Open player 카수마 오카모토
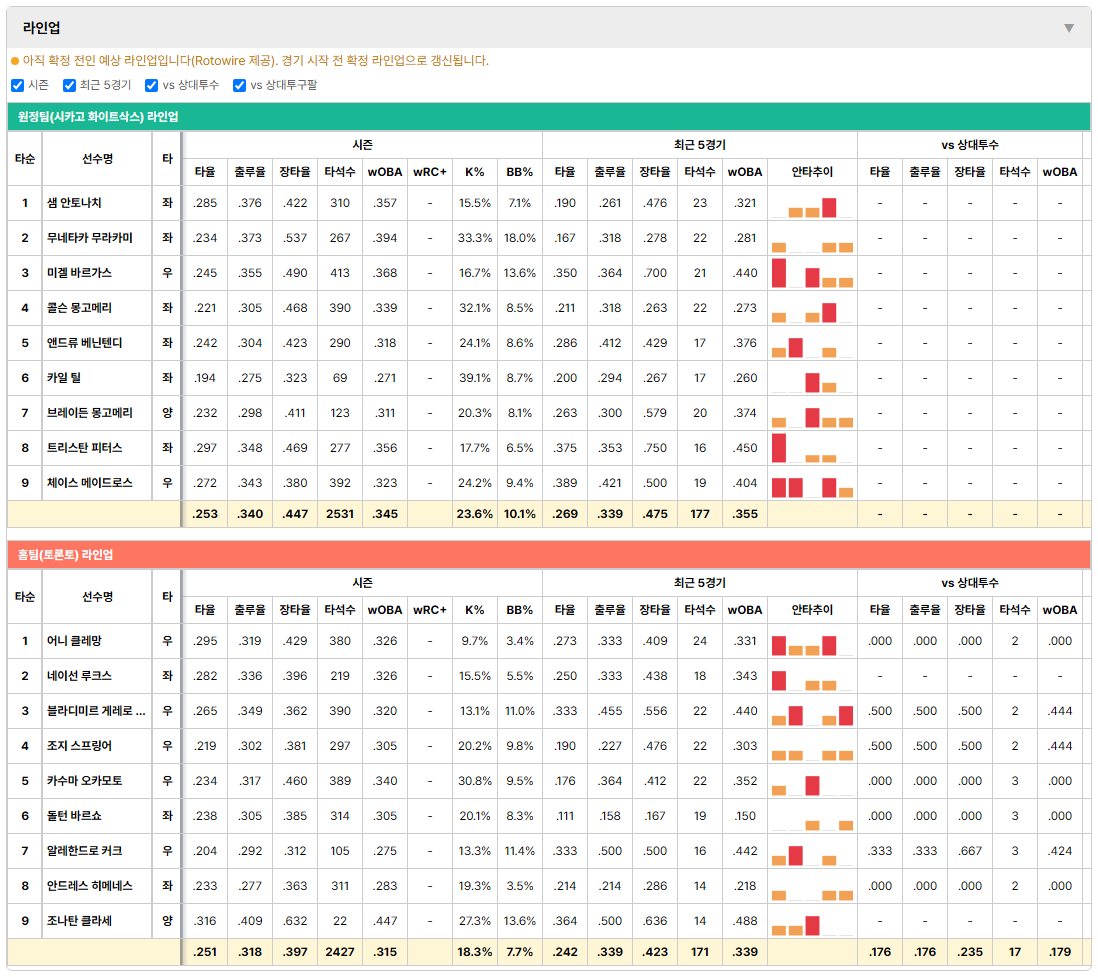 (84, 781)
